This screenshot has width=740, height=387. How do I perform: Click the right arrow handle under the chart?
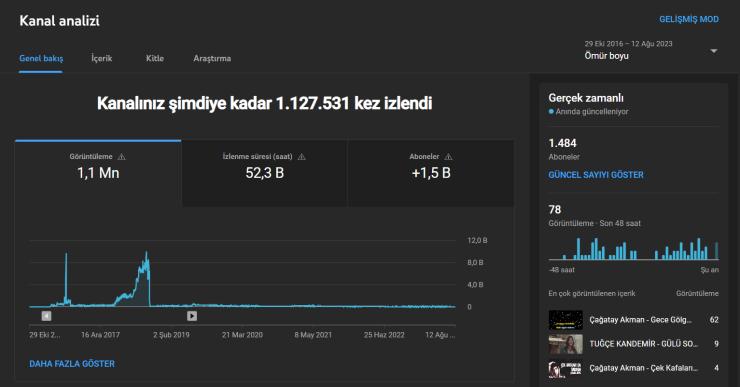192,316
